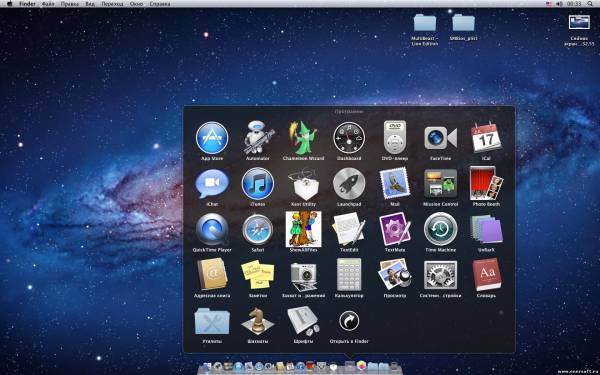Click the menu bar clock
Image resolution: width=600 pixels, height=375 pixels.
click(x=574, y=4)
